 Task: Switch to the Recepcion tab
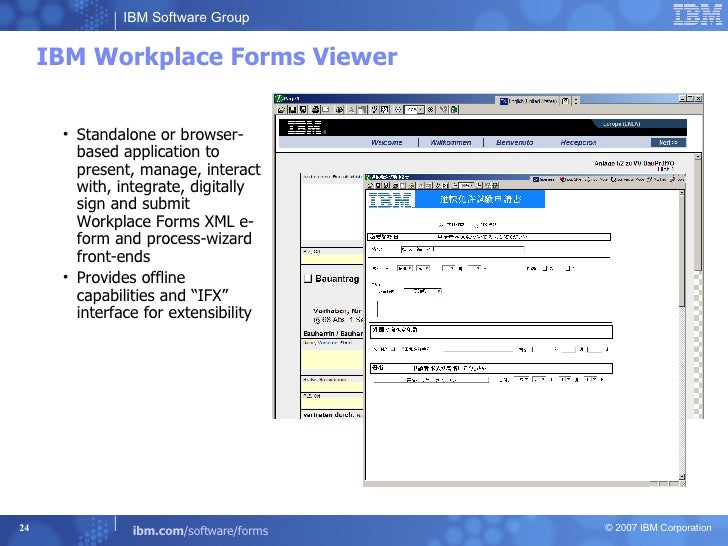578,143
